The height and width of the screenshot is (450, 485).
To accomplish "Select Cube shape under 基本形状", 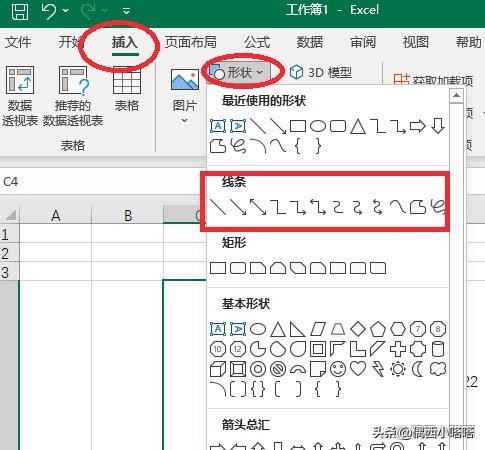I will pyautogui.click(x=218, y=369).
